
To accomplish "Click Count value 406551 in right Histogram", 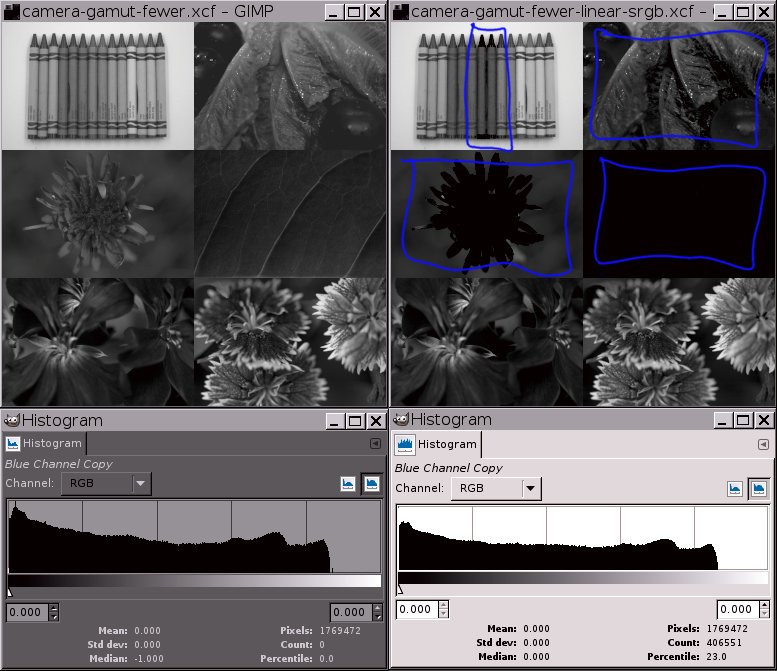I will pos(724,642).
